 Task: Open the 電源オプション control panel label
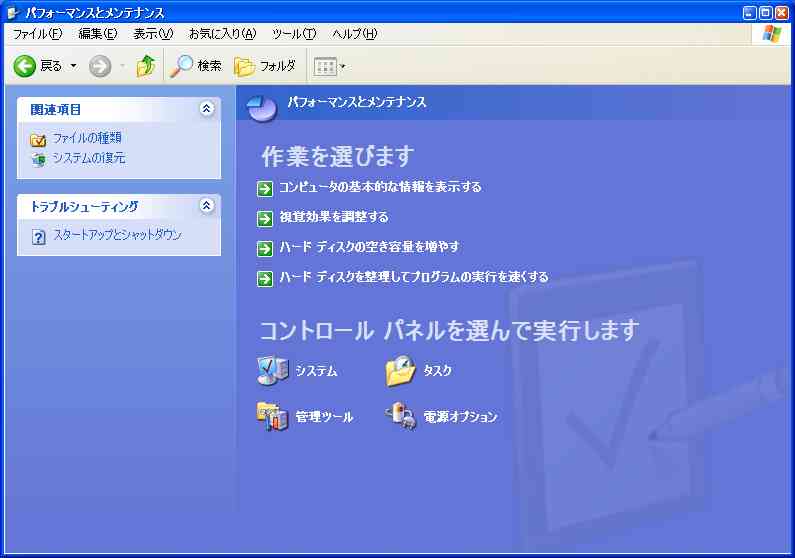tap(460, 417)
